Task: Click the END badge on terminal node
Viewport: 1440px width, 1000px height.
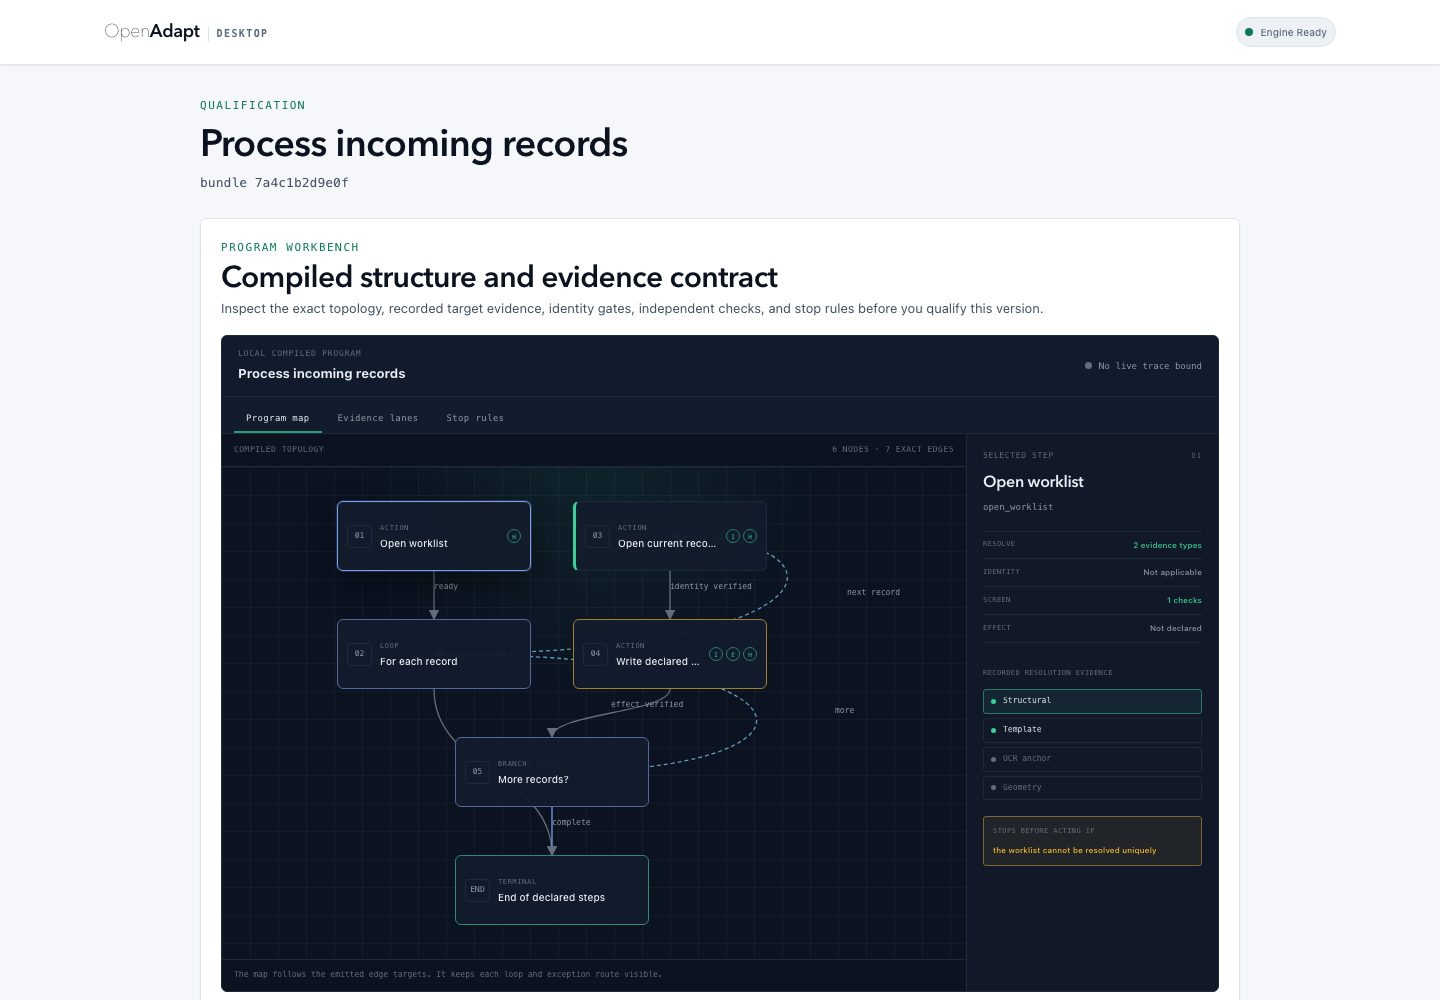Action: point(478,890)
